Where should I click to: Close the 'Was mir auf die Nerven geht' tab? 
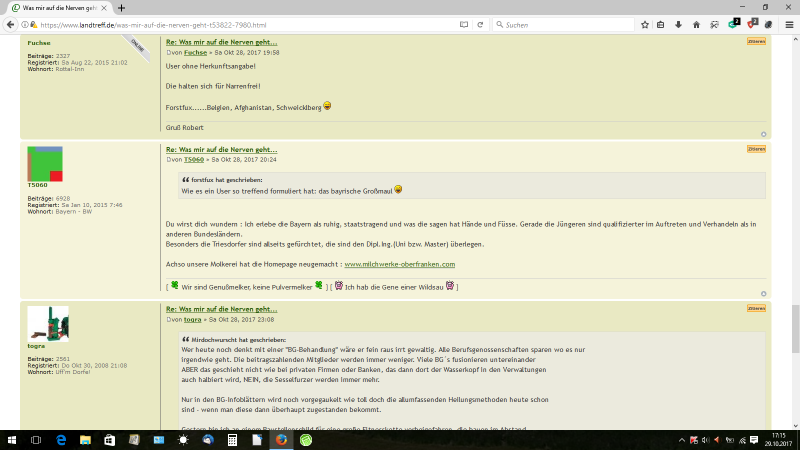(104, 8)
